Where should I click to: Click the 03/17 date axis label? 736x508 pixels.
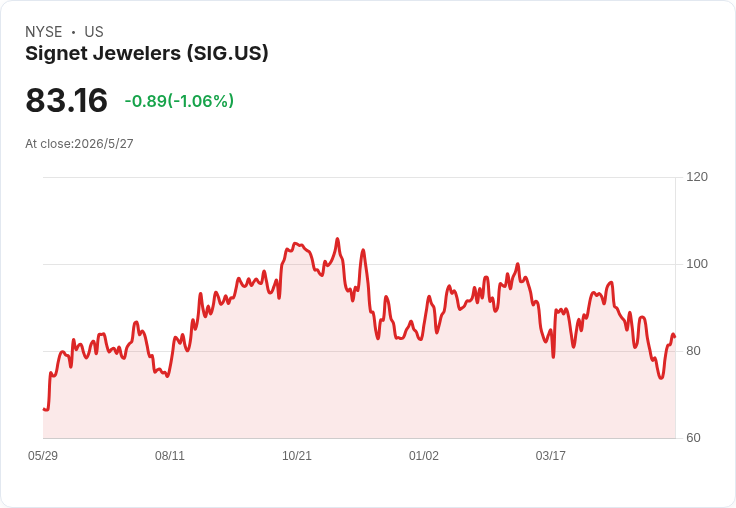(x=551, y=455)
